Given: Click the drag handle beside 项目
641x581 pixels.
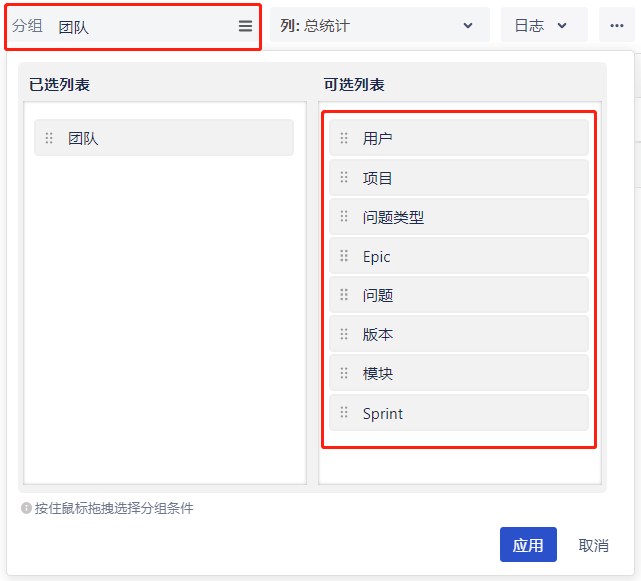Looking at the screenshot, I should click(345, 178).
